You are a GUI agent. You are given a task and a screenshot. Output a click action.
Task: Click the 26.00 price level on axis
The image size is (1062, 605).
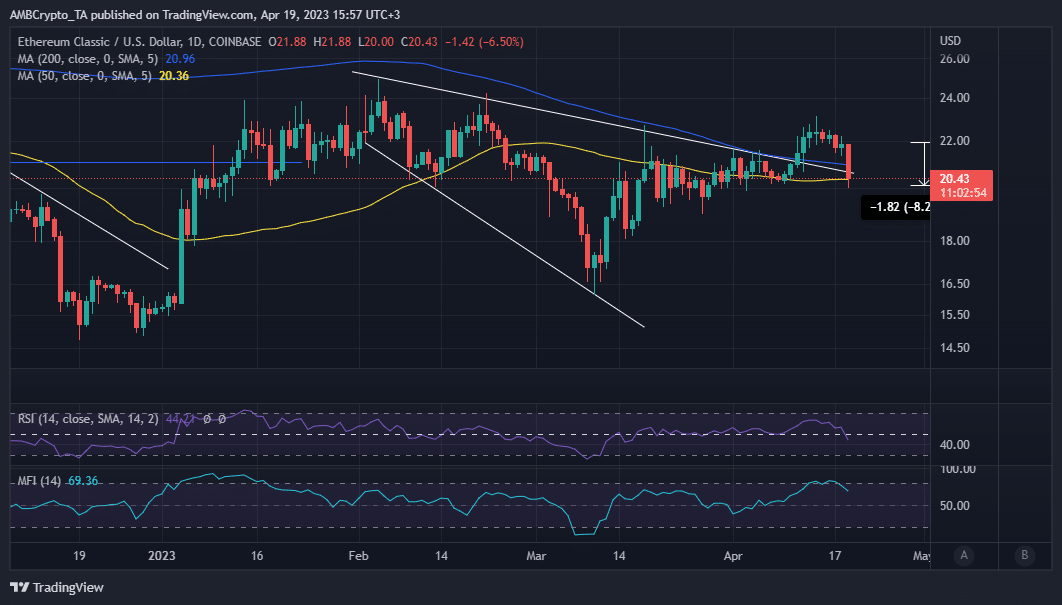[954, 59]
